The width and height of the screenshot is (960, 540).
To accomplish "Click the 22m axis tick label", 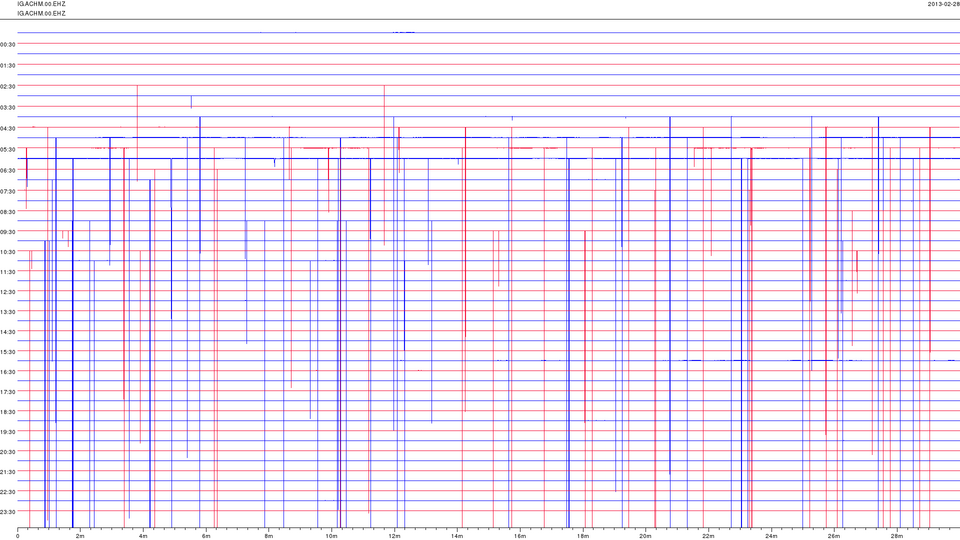I will [x=708, y=536].
